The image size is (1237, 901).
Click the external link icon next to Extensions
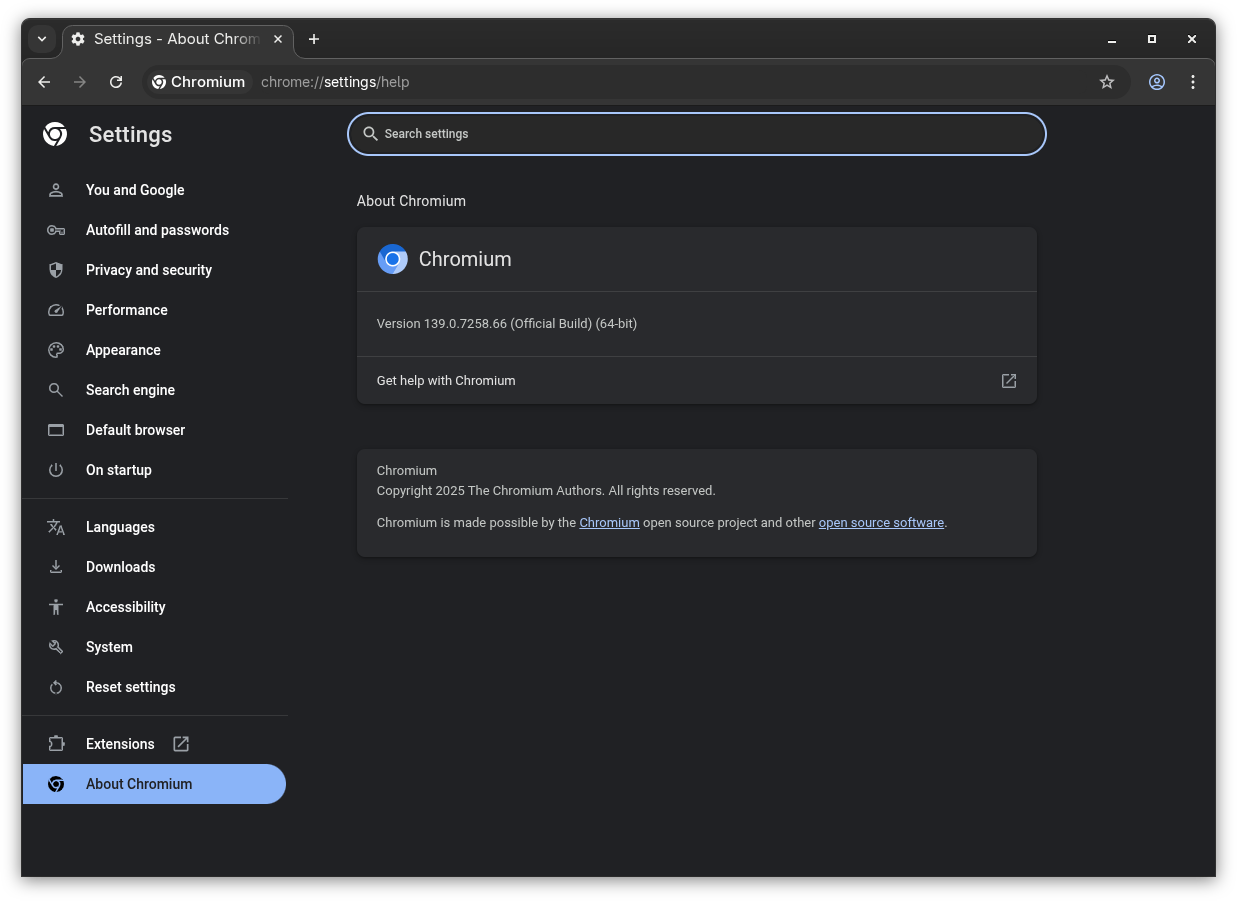[180, 744]
